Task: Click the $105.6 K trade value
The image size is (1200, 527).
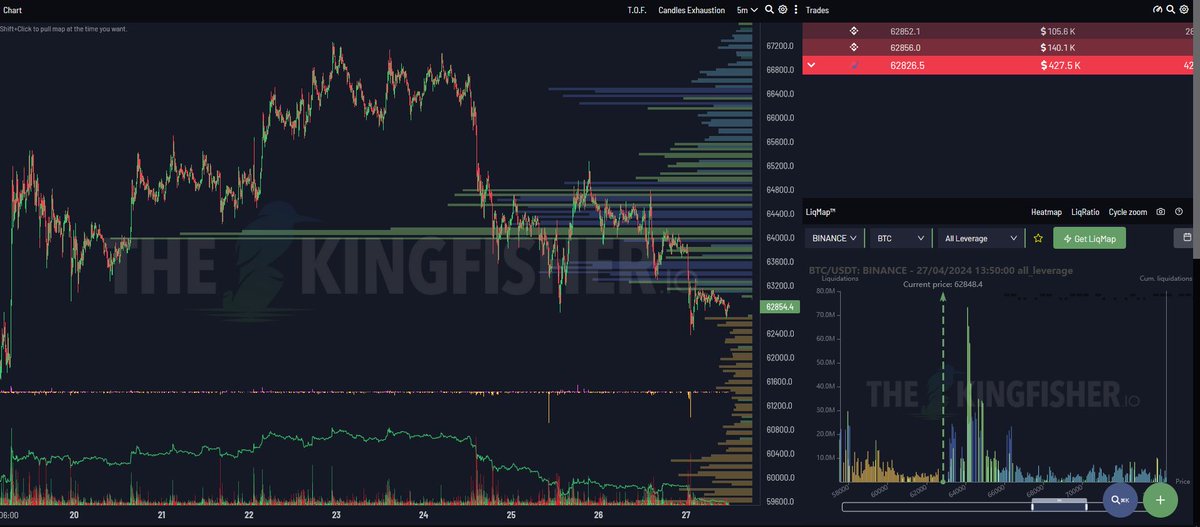Action: (1060, 31)
